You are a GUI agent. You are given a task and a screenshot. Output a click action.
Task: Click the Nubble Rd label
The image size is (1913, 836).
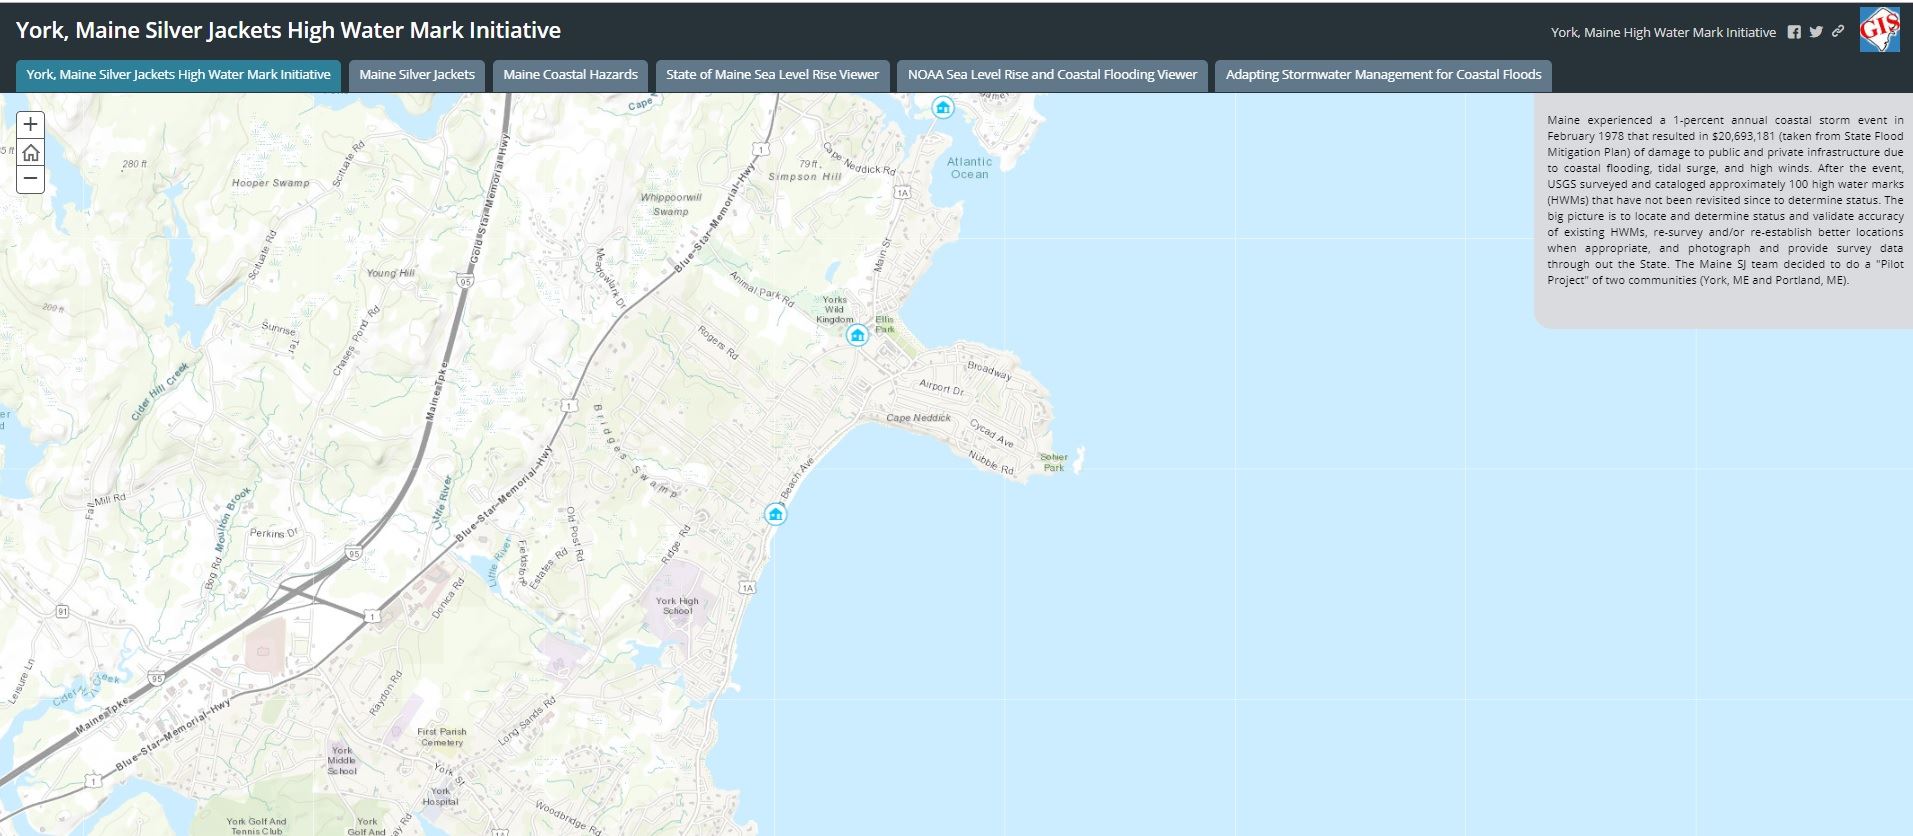pos(990,462)
